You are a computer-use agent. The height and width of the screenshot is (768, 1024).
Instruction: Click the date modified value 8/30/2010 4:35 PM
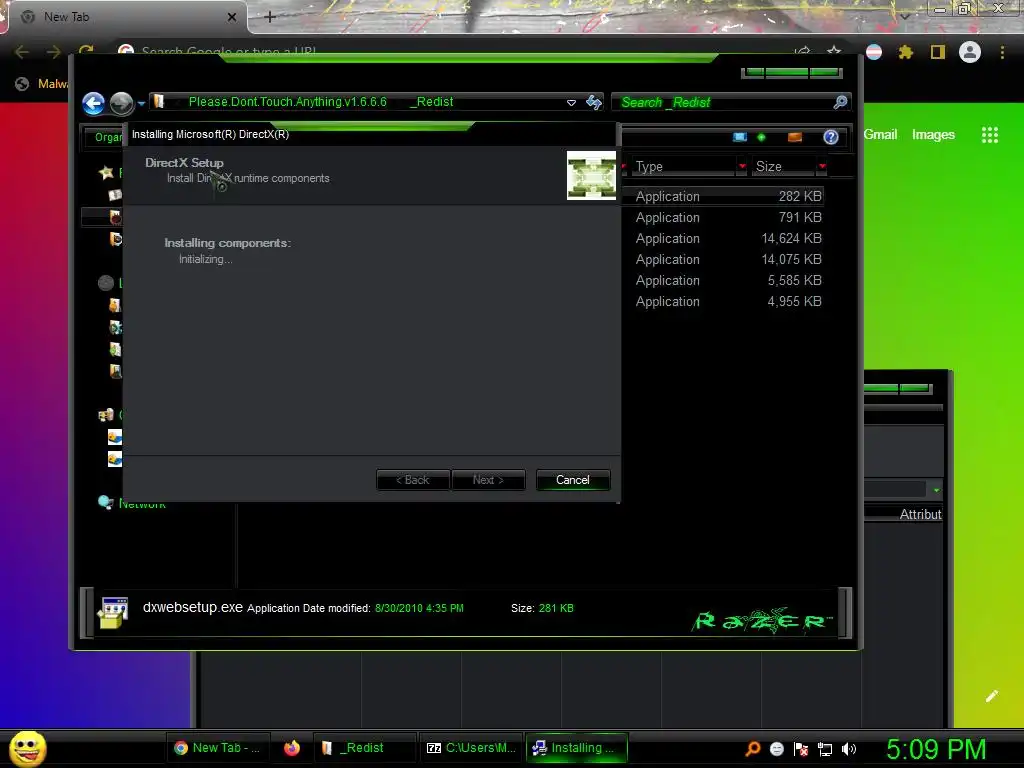419,608
